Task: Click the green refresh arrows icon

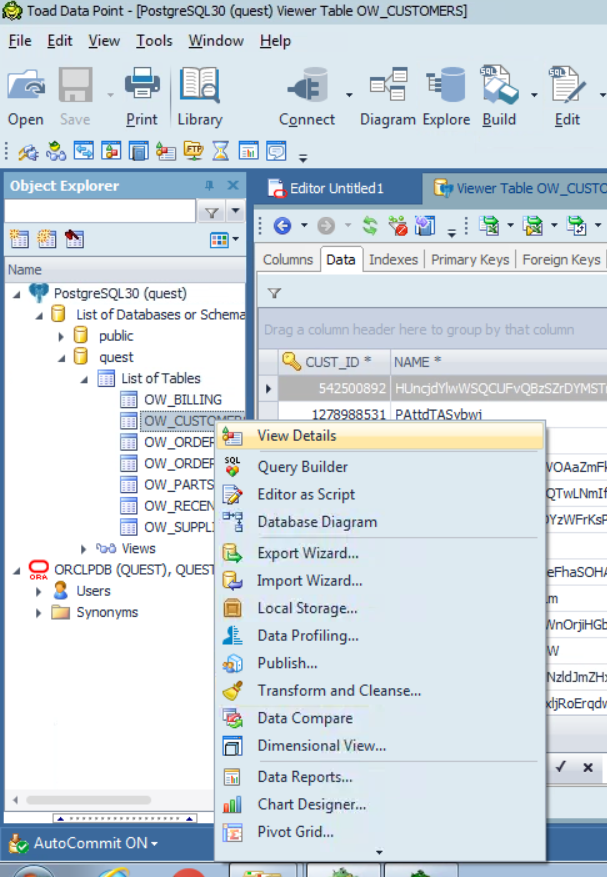Action: point(370,226)
